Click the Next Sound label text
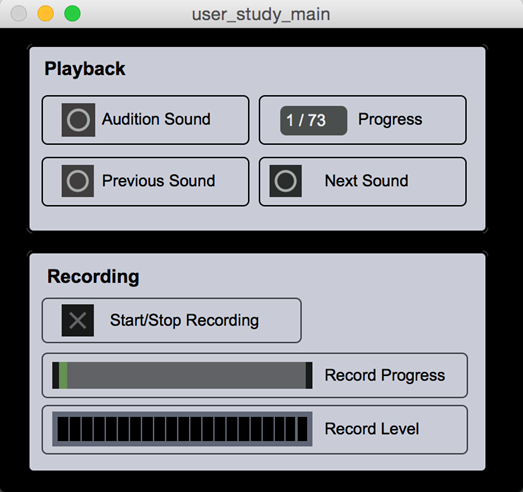This screenshot has width=523, height=492. click(367, 181)
